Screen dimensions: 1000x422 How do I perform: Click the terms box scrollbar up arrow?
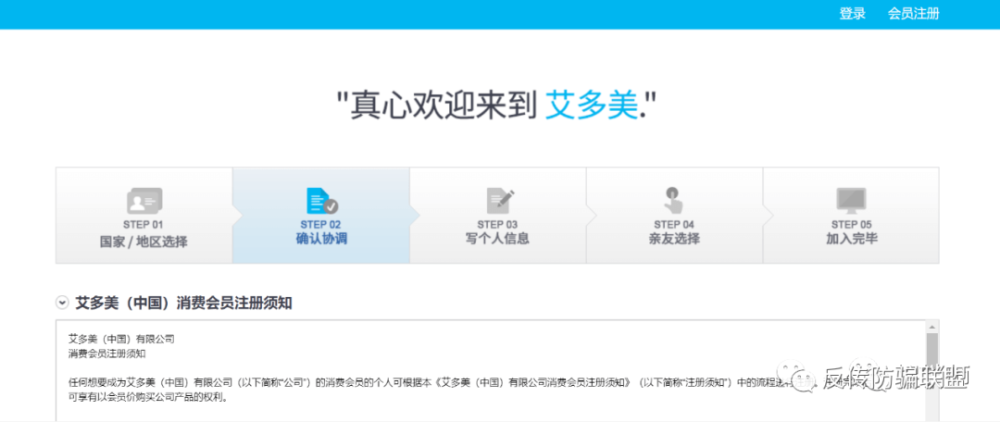932,326
